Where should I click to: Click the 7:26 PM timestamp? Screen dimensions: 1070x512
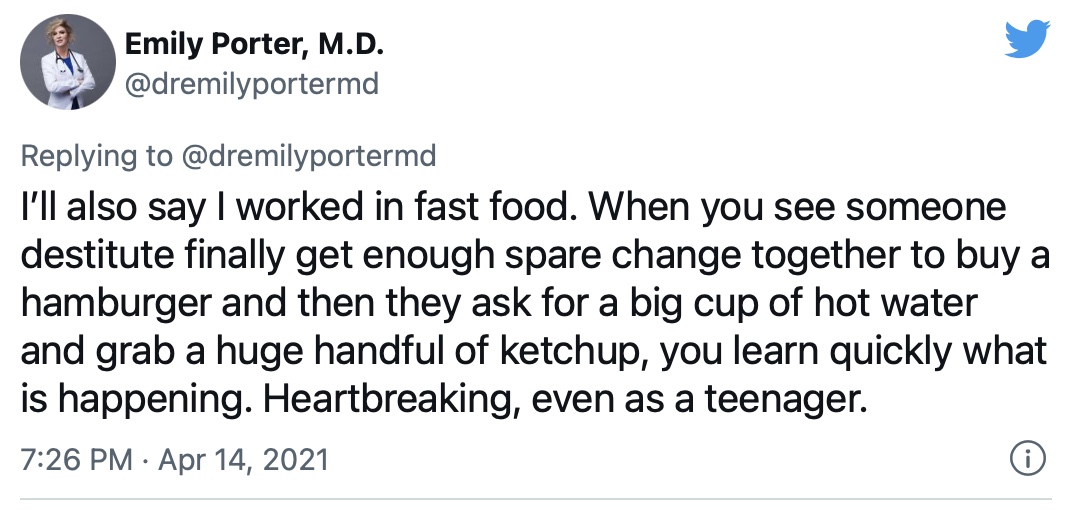click(x=76, y=459)
